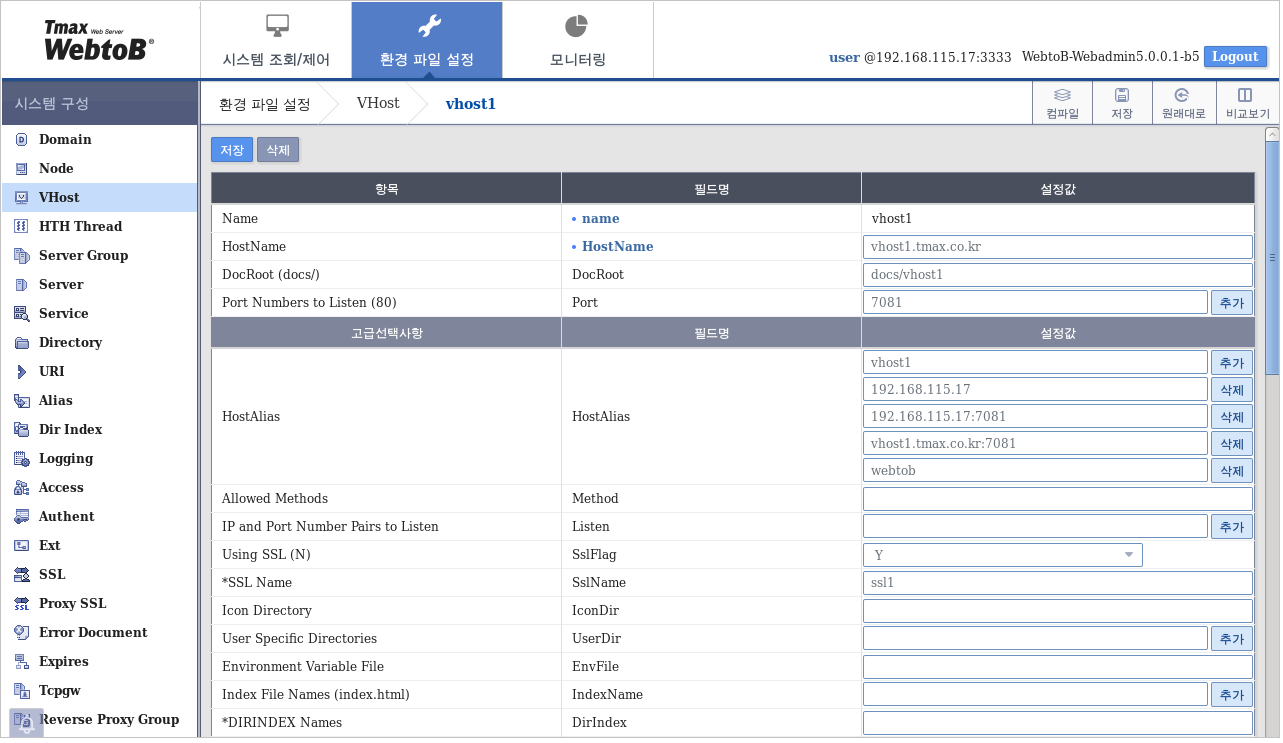This screenshot has height=743, width=1283.
Task: Click the 컴파일 compile toolbar icon
Action: click(1062, 95)
